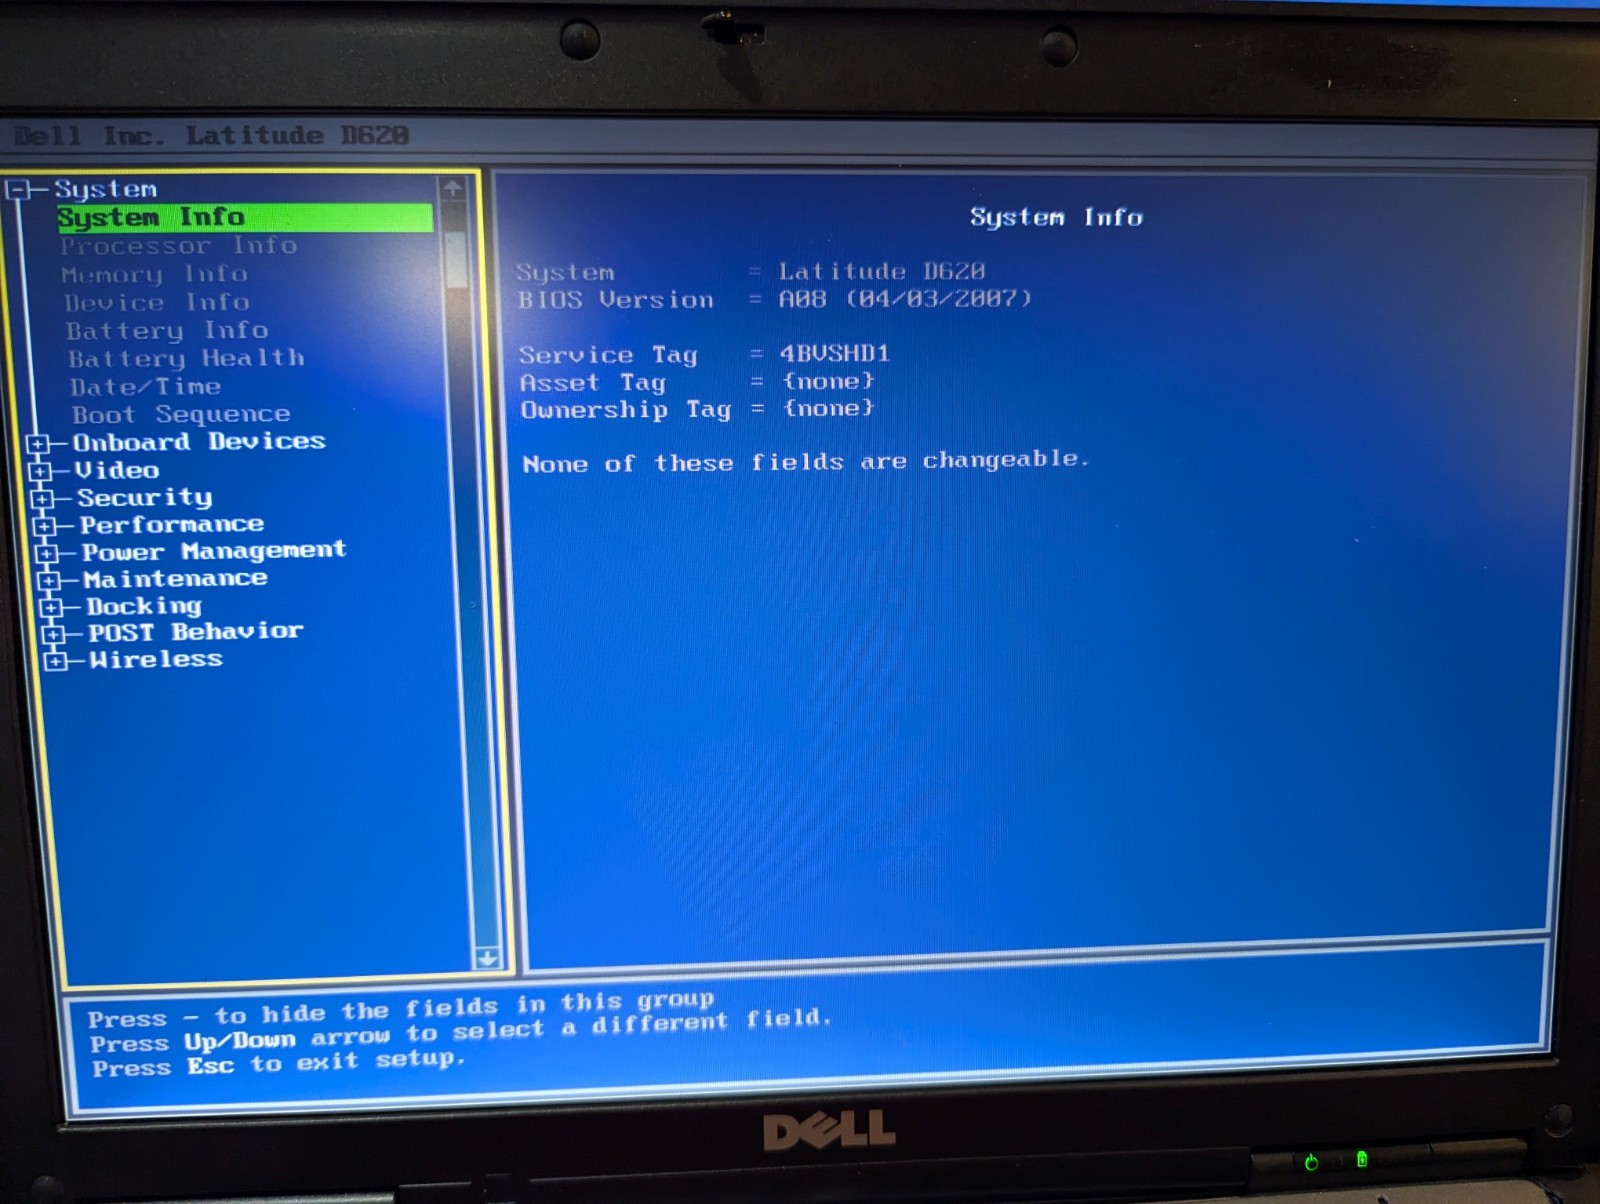The width and height of the screenshot is (1600, 1204).
Task: Expand the Wireless group
Action: tap(56, 661)
